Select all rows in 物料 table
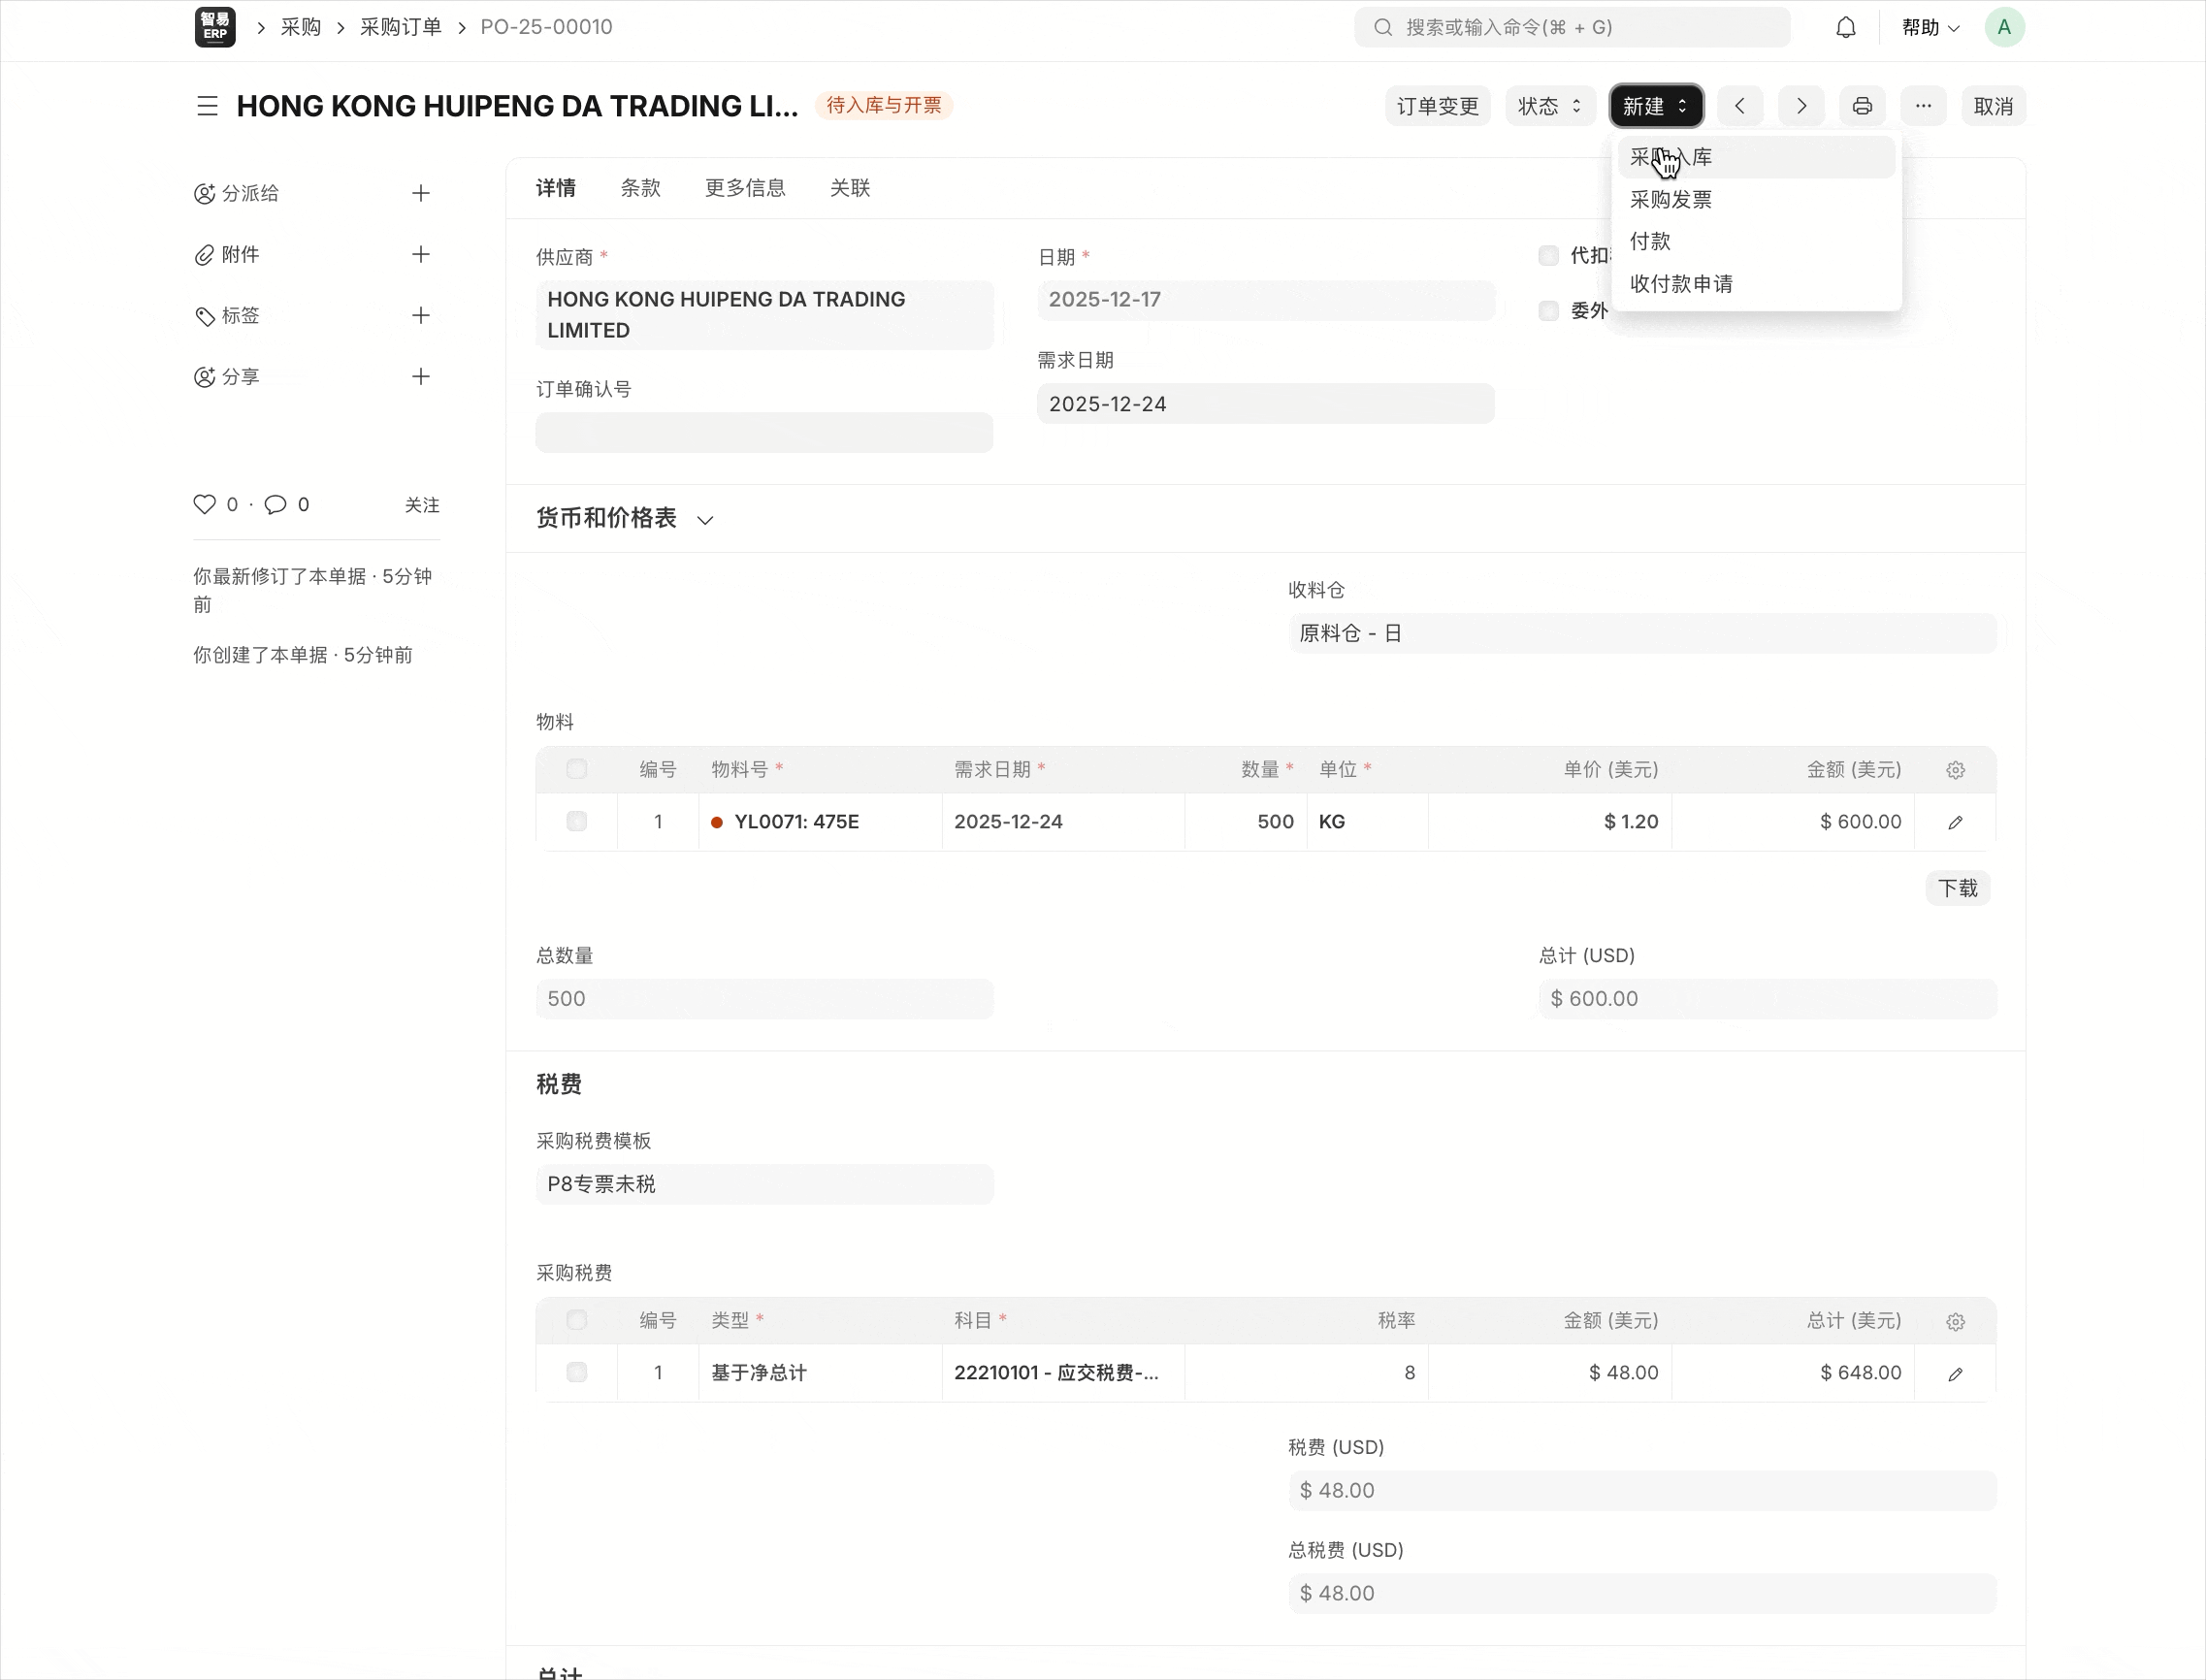 pyautogui.click(x=577, y=769)
